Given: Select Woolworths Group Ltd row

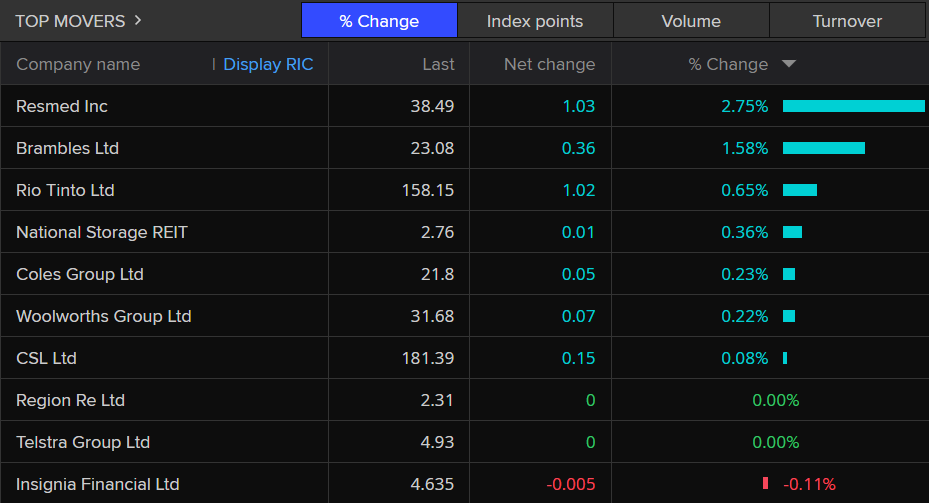Looking at the screenshot, I should coord(103,316).
